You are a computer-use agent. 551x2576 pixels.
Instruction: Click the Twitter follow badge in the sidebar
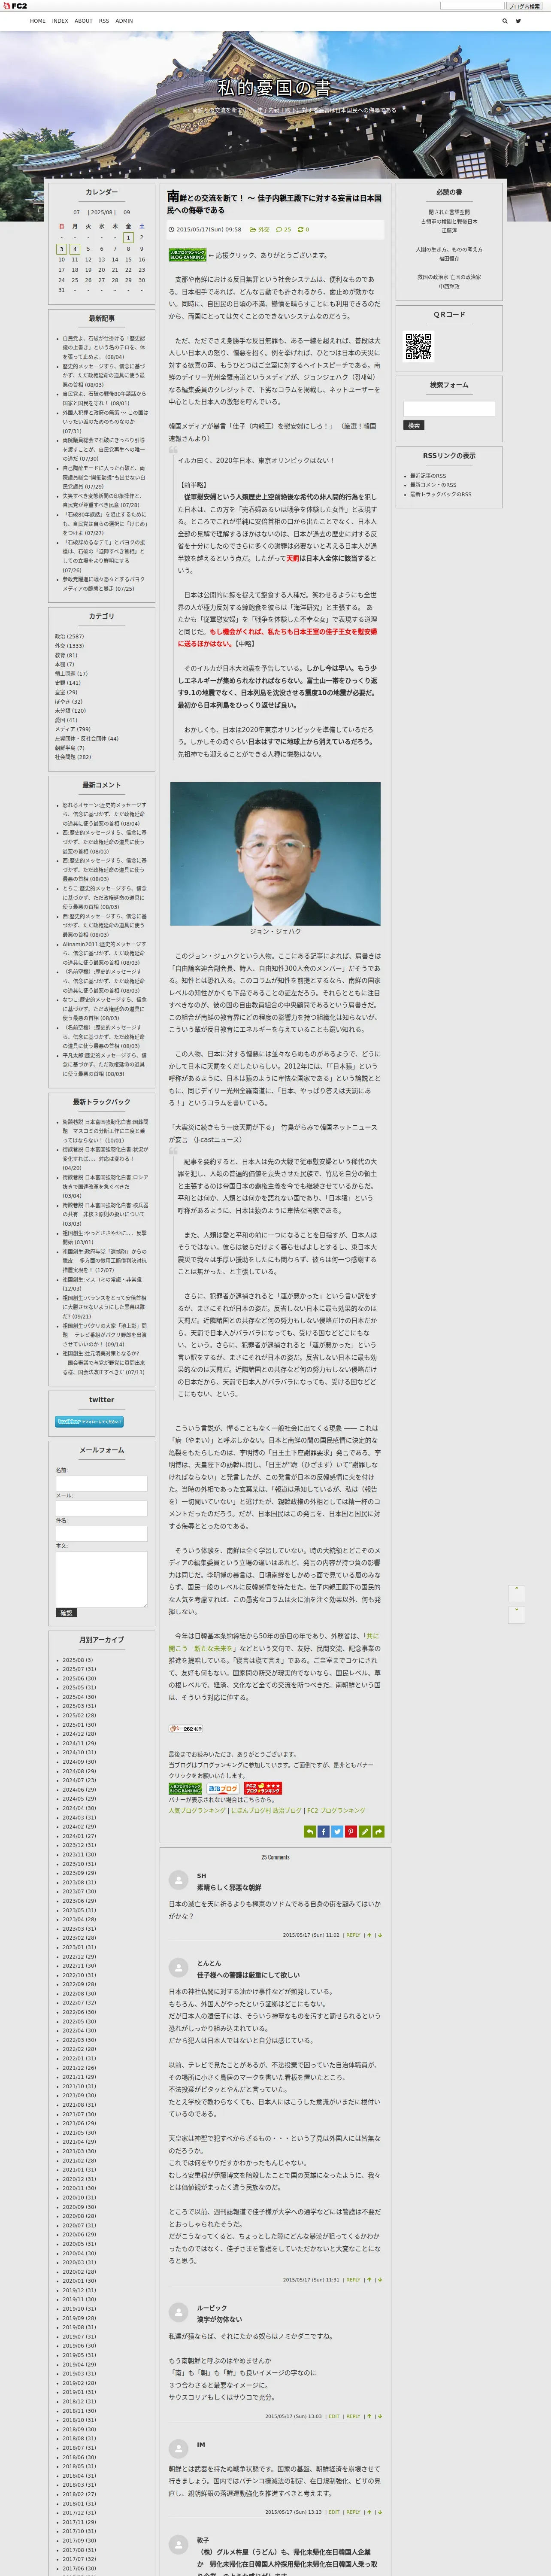[x=89, y=1421]
